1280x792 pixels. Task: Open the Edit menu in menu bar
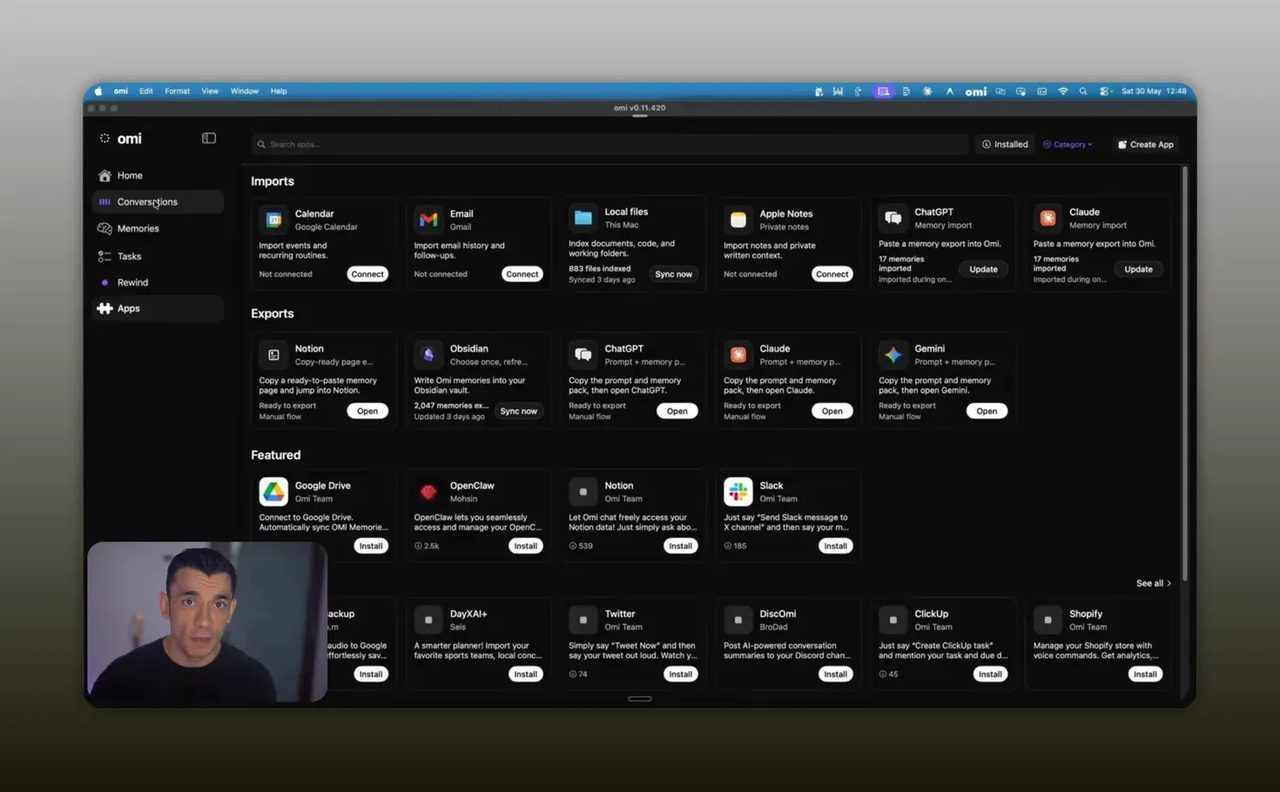click(x=146, y=91)
